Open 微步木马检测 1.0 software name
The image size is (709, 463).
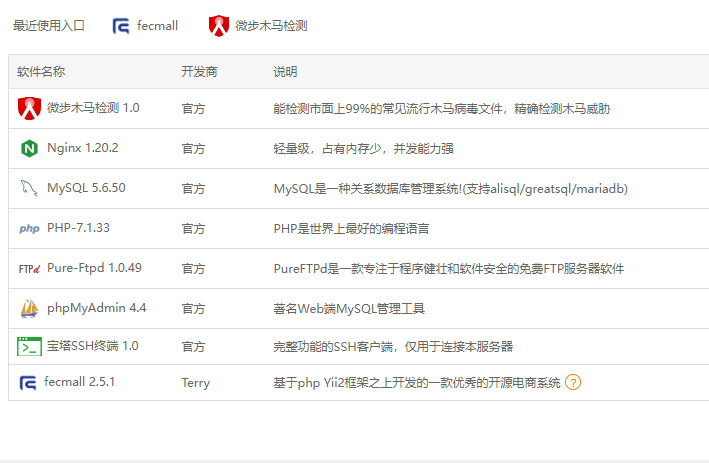(93, 108)
